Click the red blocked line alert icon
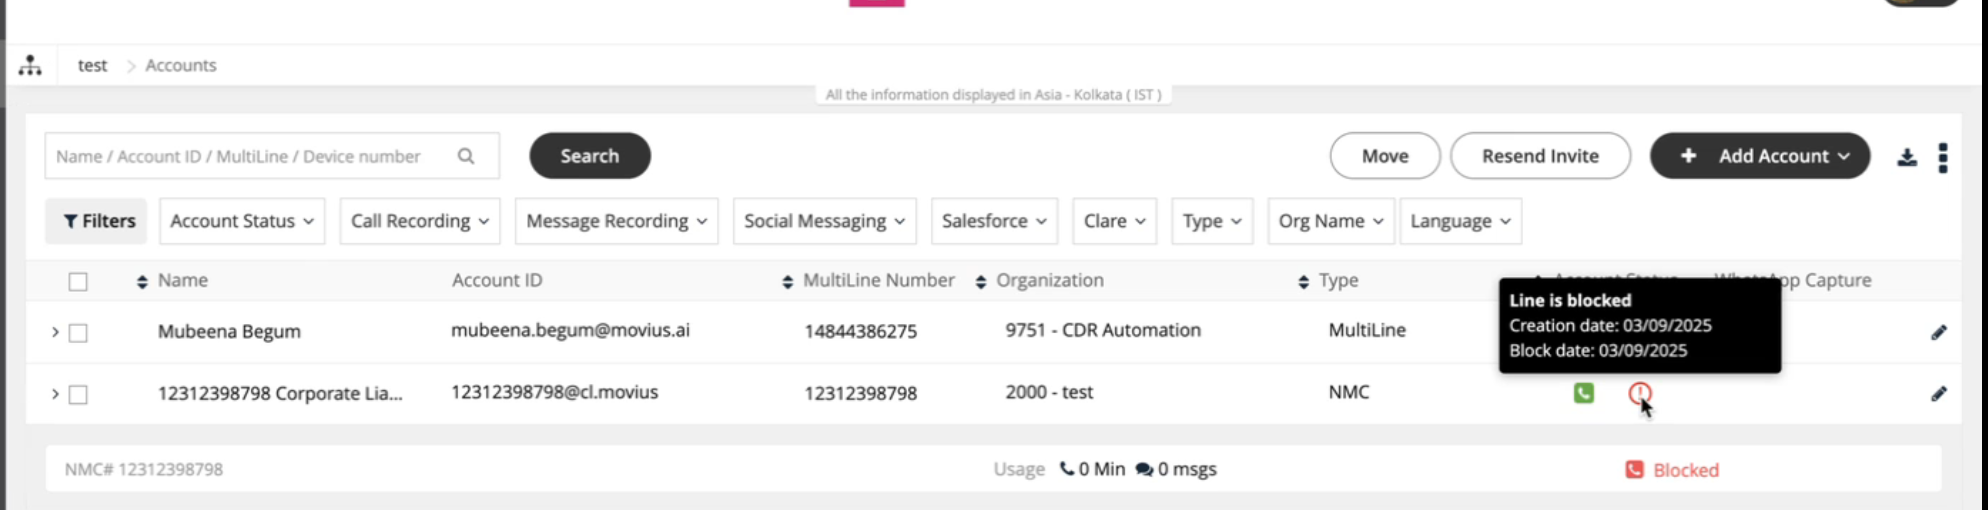Image resolution: width=1988 pixels, height=510 pixels. pos(1639,393)
